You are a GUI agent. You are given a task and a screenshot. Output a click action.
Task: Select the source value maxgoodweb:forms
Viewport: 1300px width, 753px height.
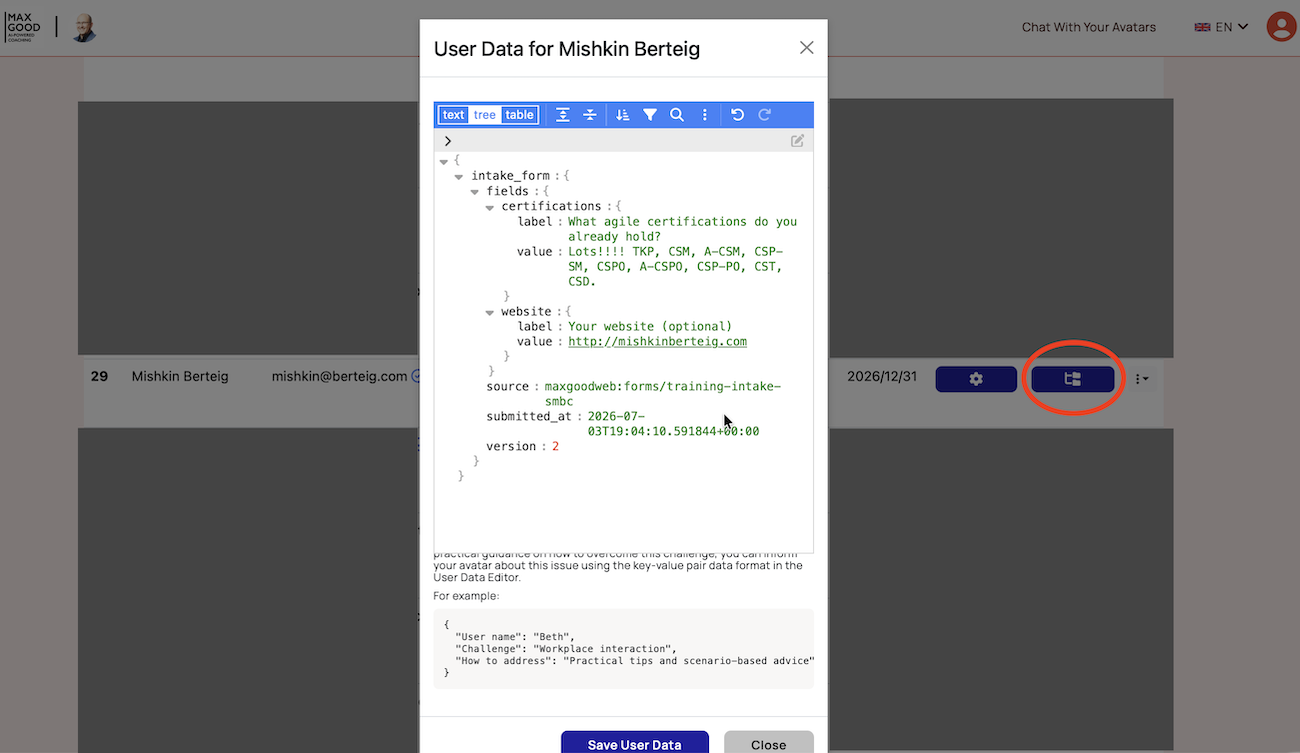[662, 394]
